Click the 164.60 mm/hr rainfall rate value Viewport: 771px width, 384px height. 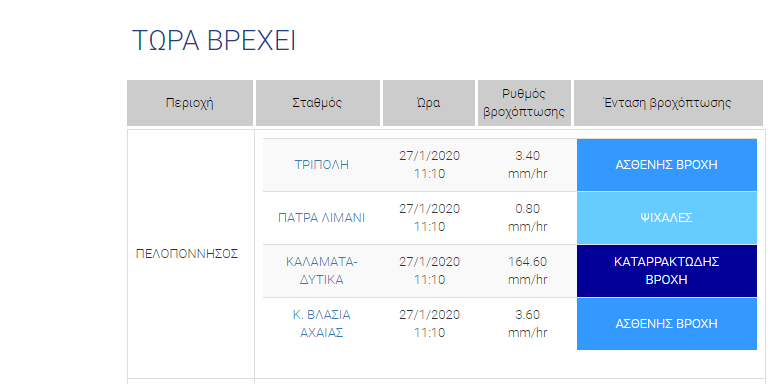pos(527,271)
